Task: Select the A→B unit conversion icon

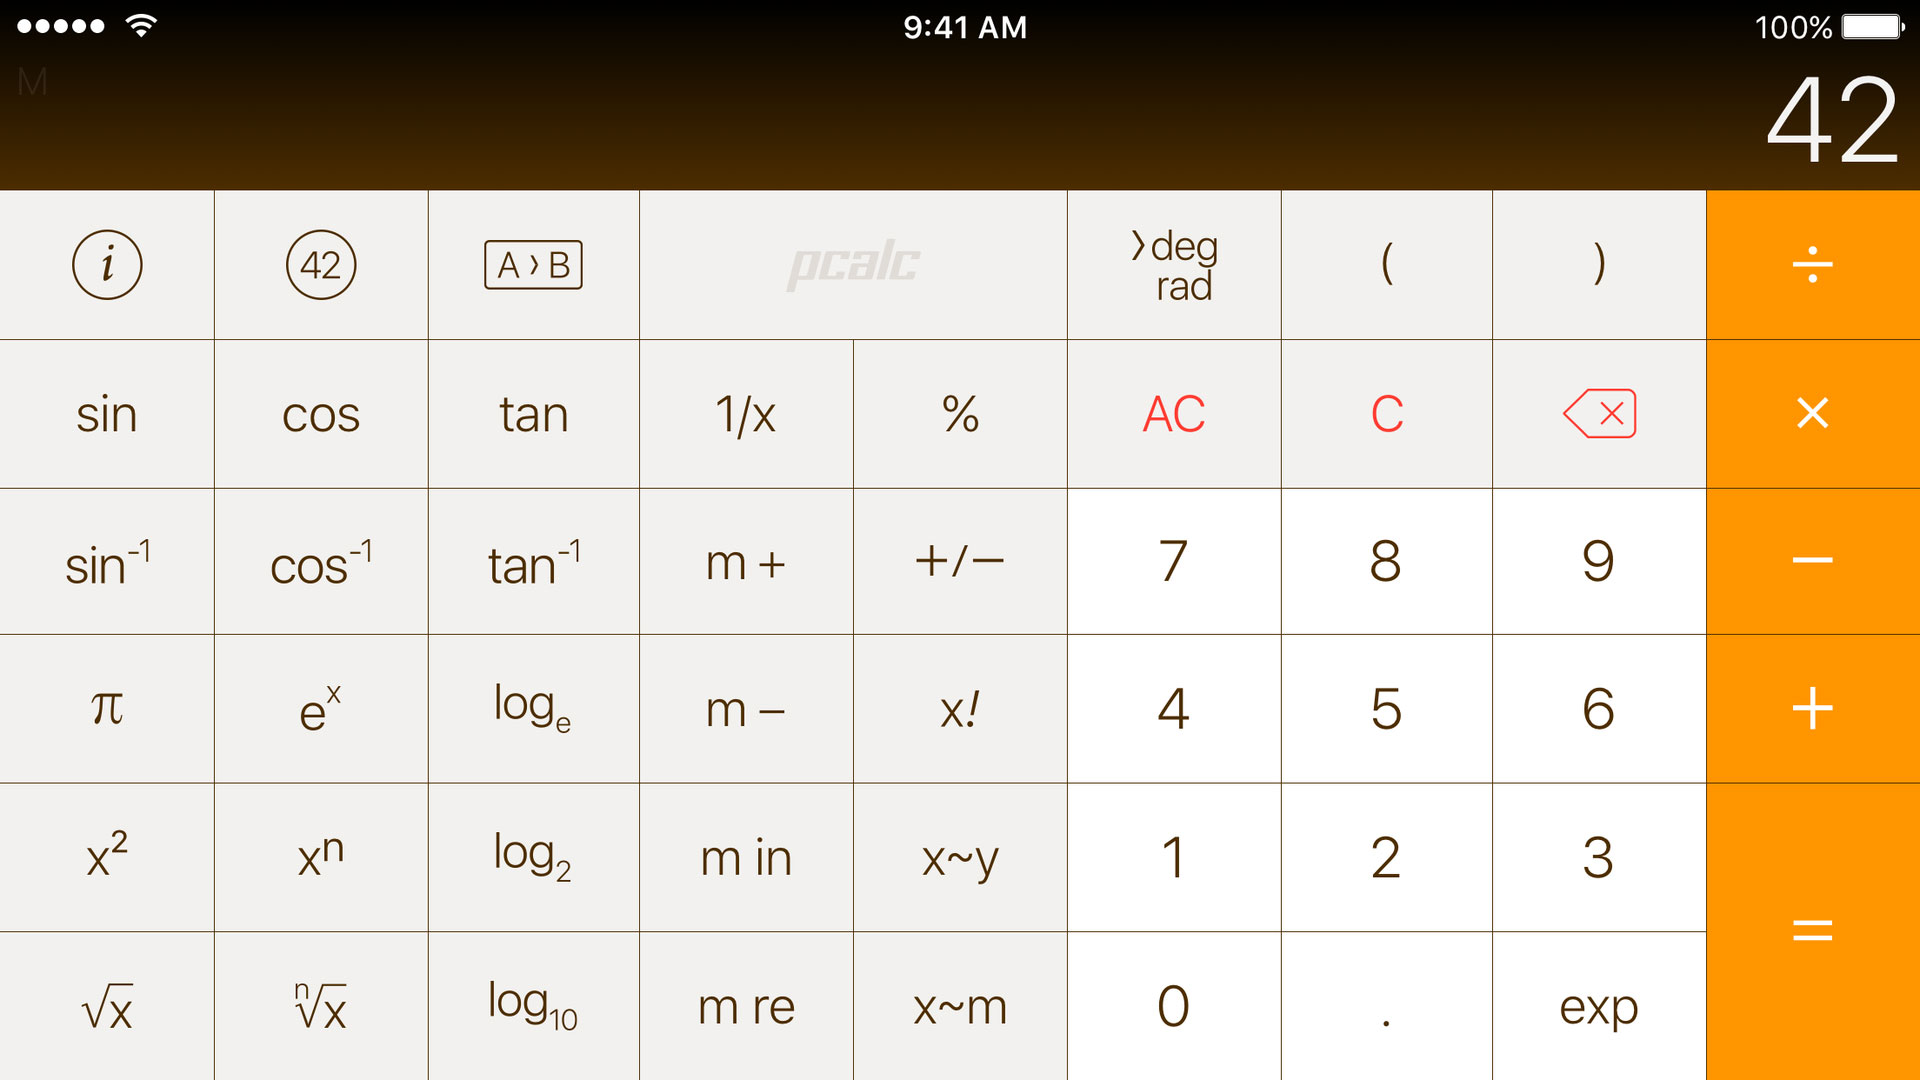Action: click(x=533, y=262)
